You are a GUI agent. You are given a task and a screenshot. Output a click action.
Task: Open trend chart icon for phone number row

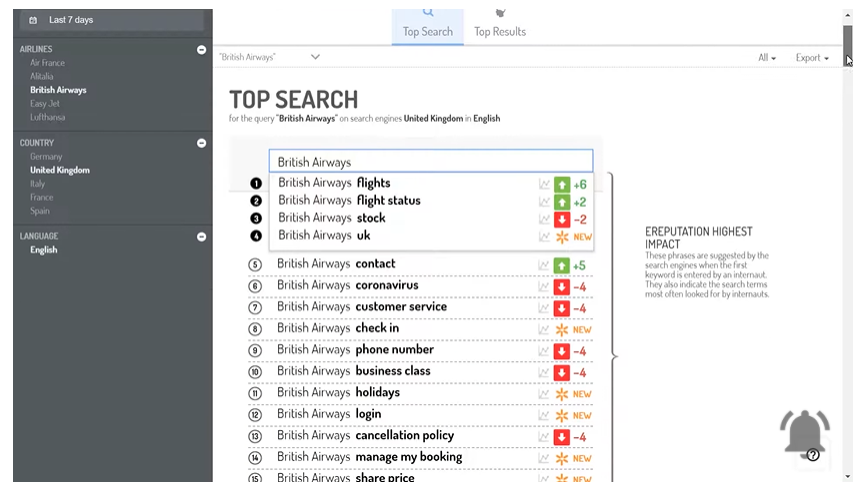coord(544,351)
